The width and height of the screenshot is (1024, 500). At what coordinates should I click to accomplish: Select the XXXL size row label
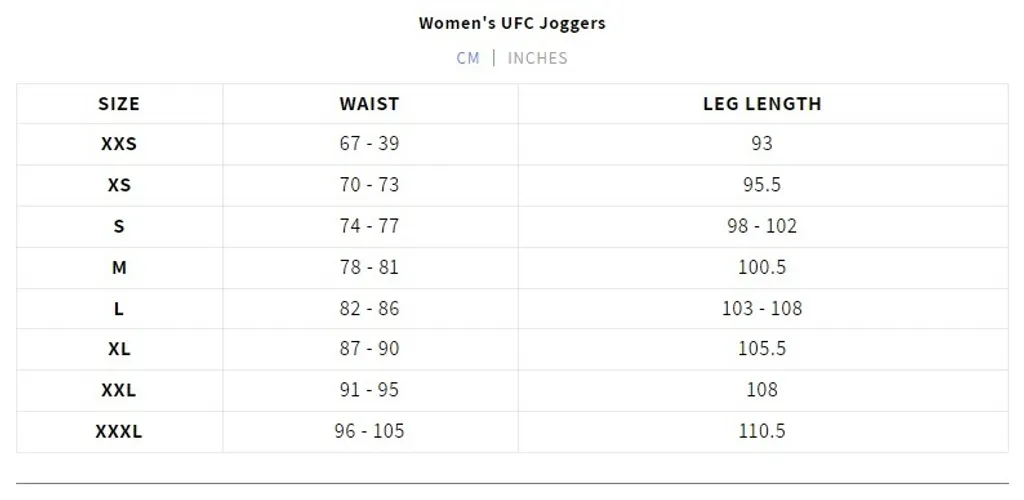pos(119,432)
